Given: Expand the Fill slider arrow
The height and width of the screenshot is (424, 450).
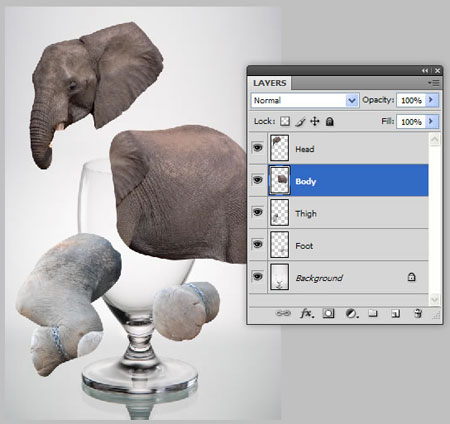Looking at the screenshot, I should [431, 121].
